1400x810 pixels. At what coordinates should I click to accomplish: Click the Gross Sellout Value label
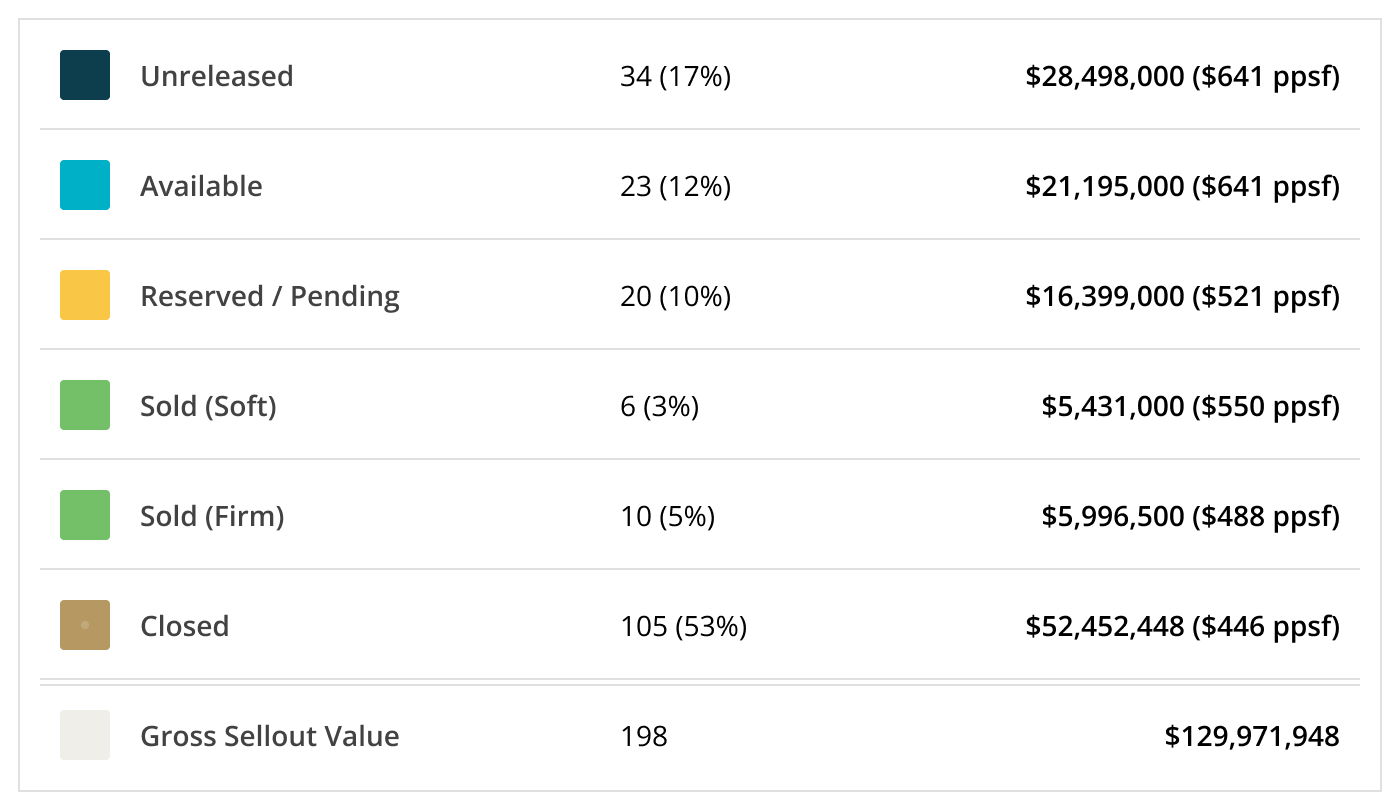(x=270, y=736)
